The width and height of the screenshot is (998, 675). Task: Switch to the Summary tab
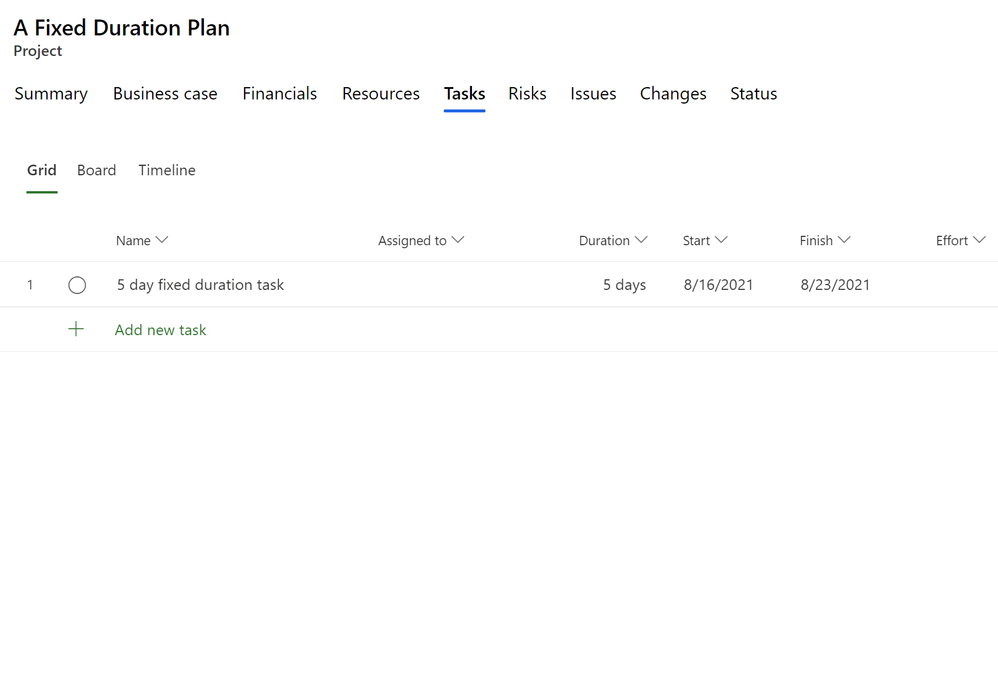tap(51, 94)
